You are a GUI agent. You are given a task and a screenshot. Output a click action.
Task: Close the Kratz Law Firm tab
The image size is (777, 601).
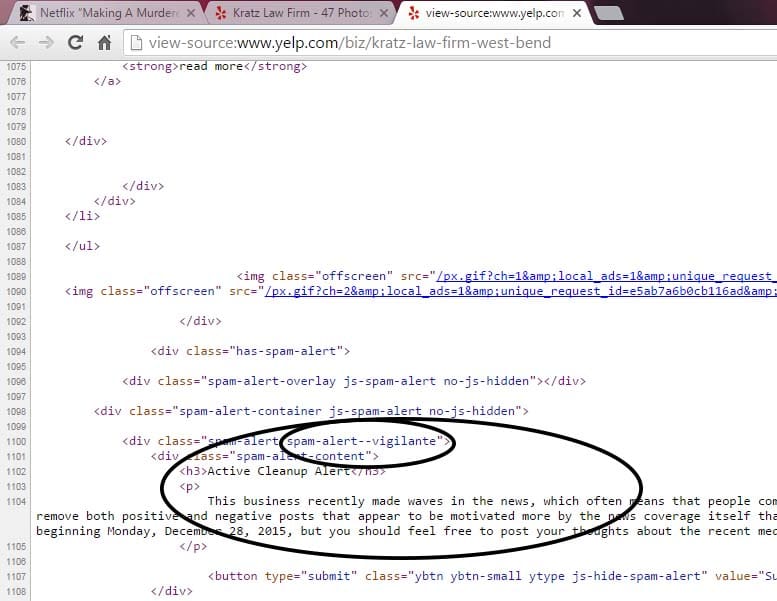click(384, 13)
